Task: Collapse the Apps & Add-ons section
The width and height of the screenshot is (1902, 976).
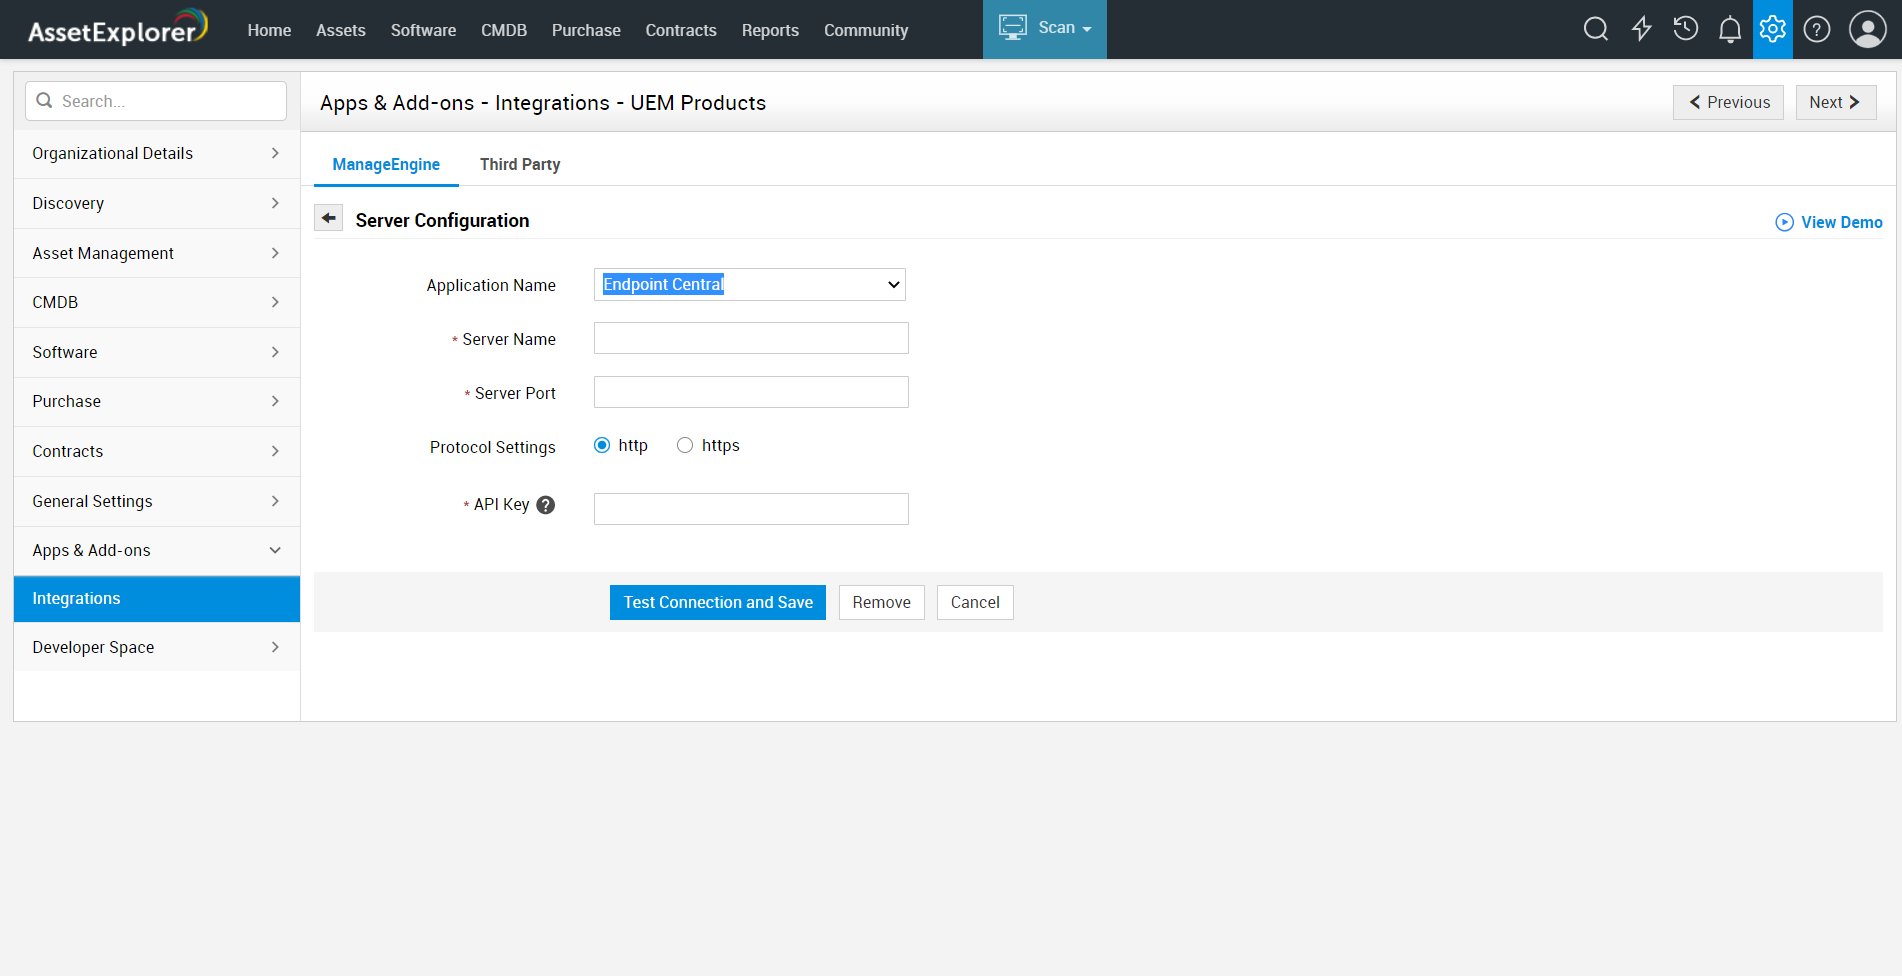Action: (157, 551)
